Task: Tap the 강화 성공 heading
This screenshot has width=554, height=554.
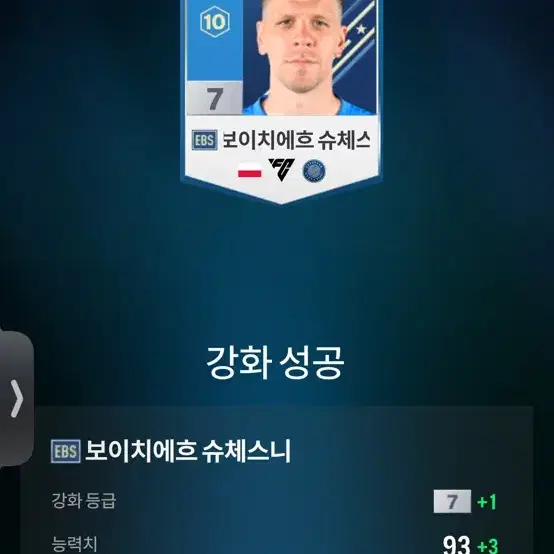Action: [x=275, y=363]
